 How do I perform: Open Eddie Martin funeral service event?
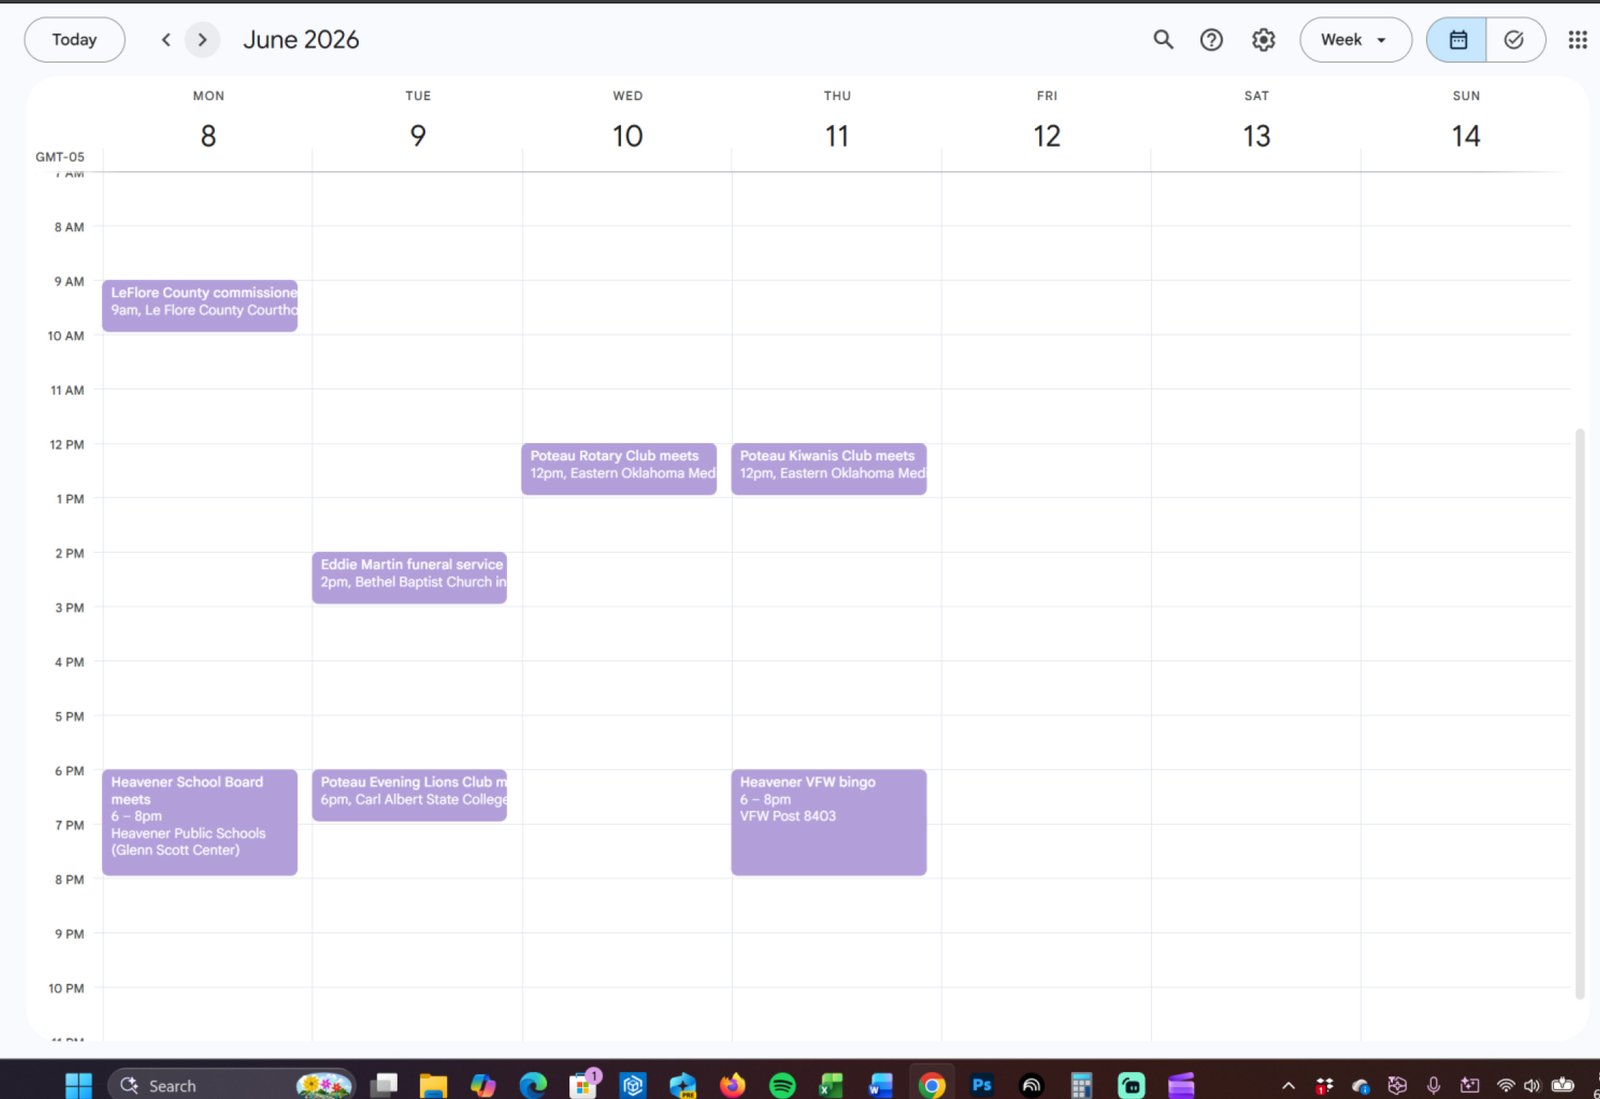click(x=409, y=577)
